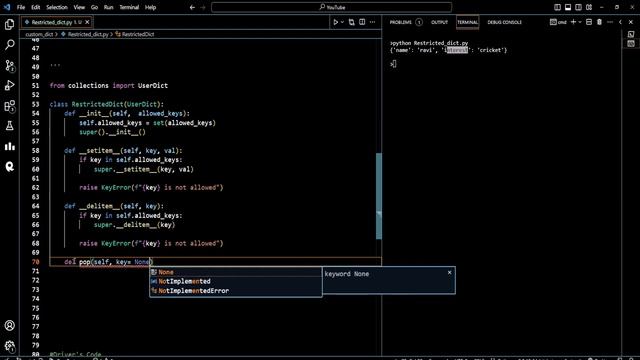
Task: Close the terminal panel
Action: click(631, 22)
